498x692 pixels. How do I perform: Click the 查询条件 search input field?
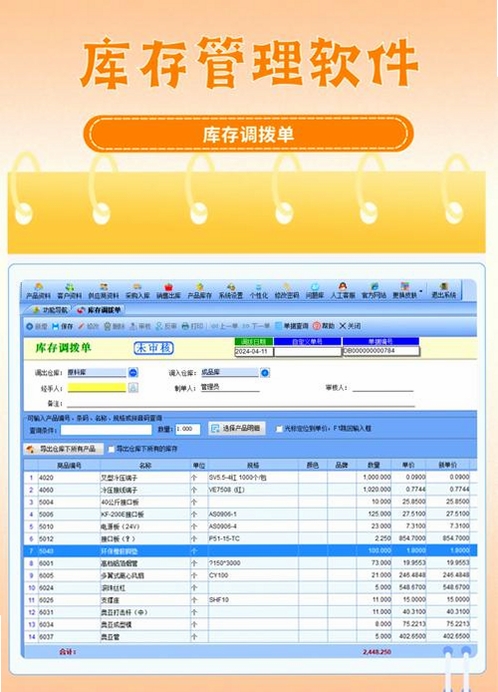point(106,429)
